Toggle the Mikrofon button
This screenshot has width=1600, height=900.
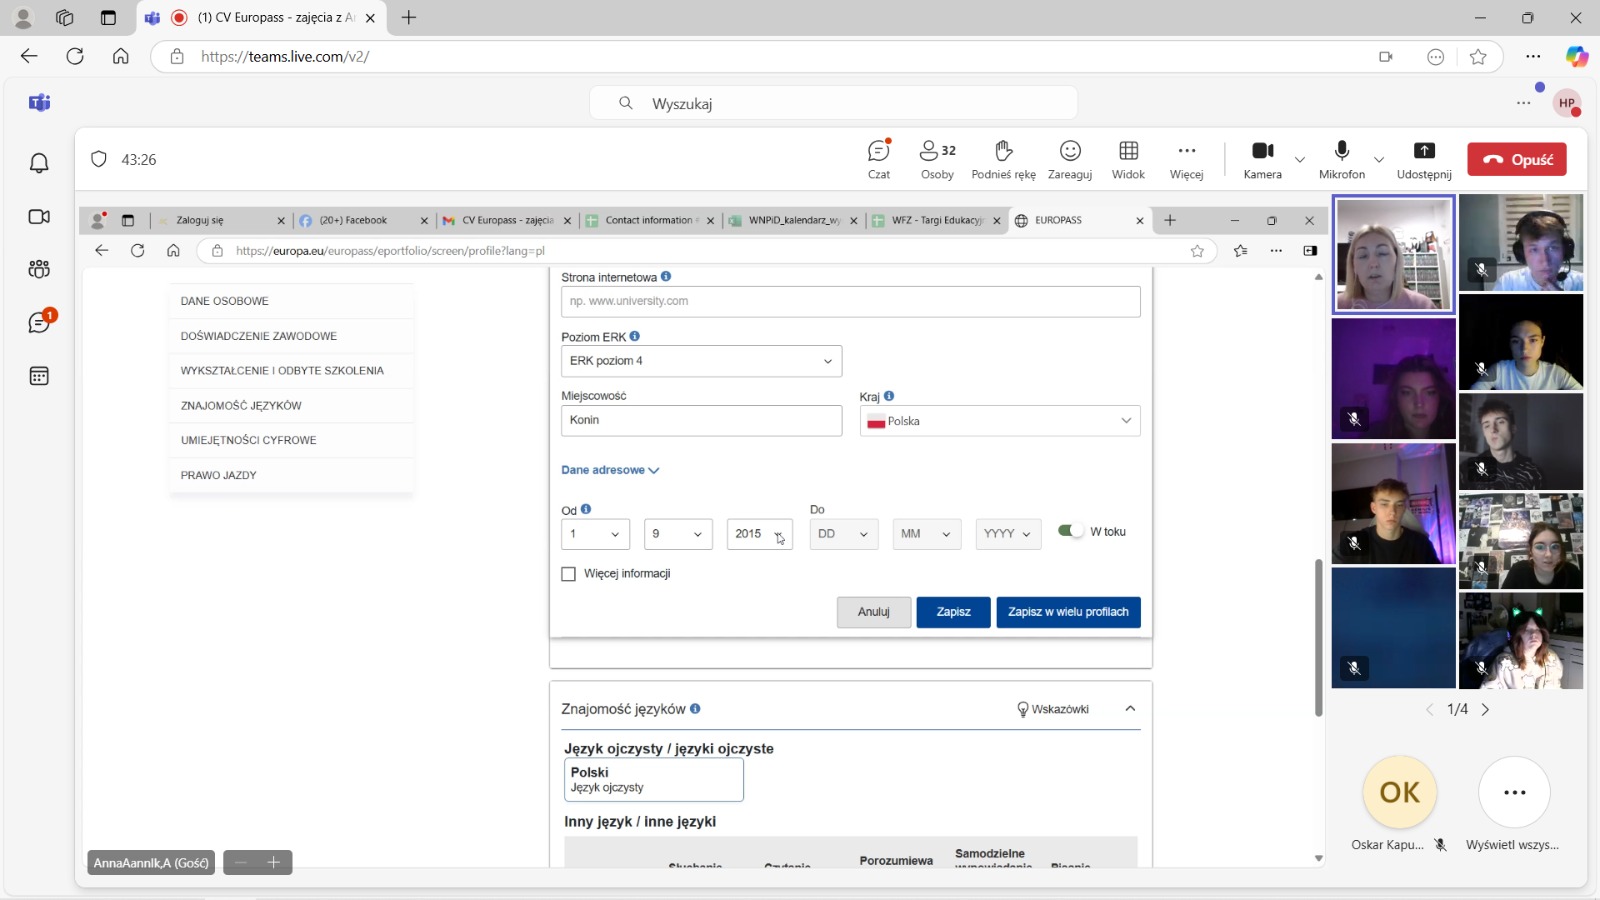[1342, 159]
